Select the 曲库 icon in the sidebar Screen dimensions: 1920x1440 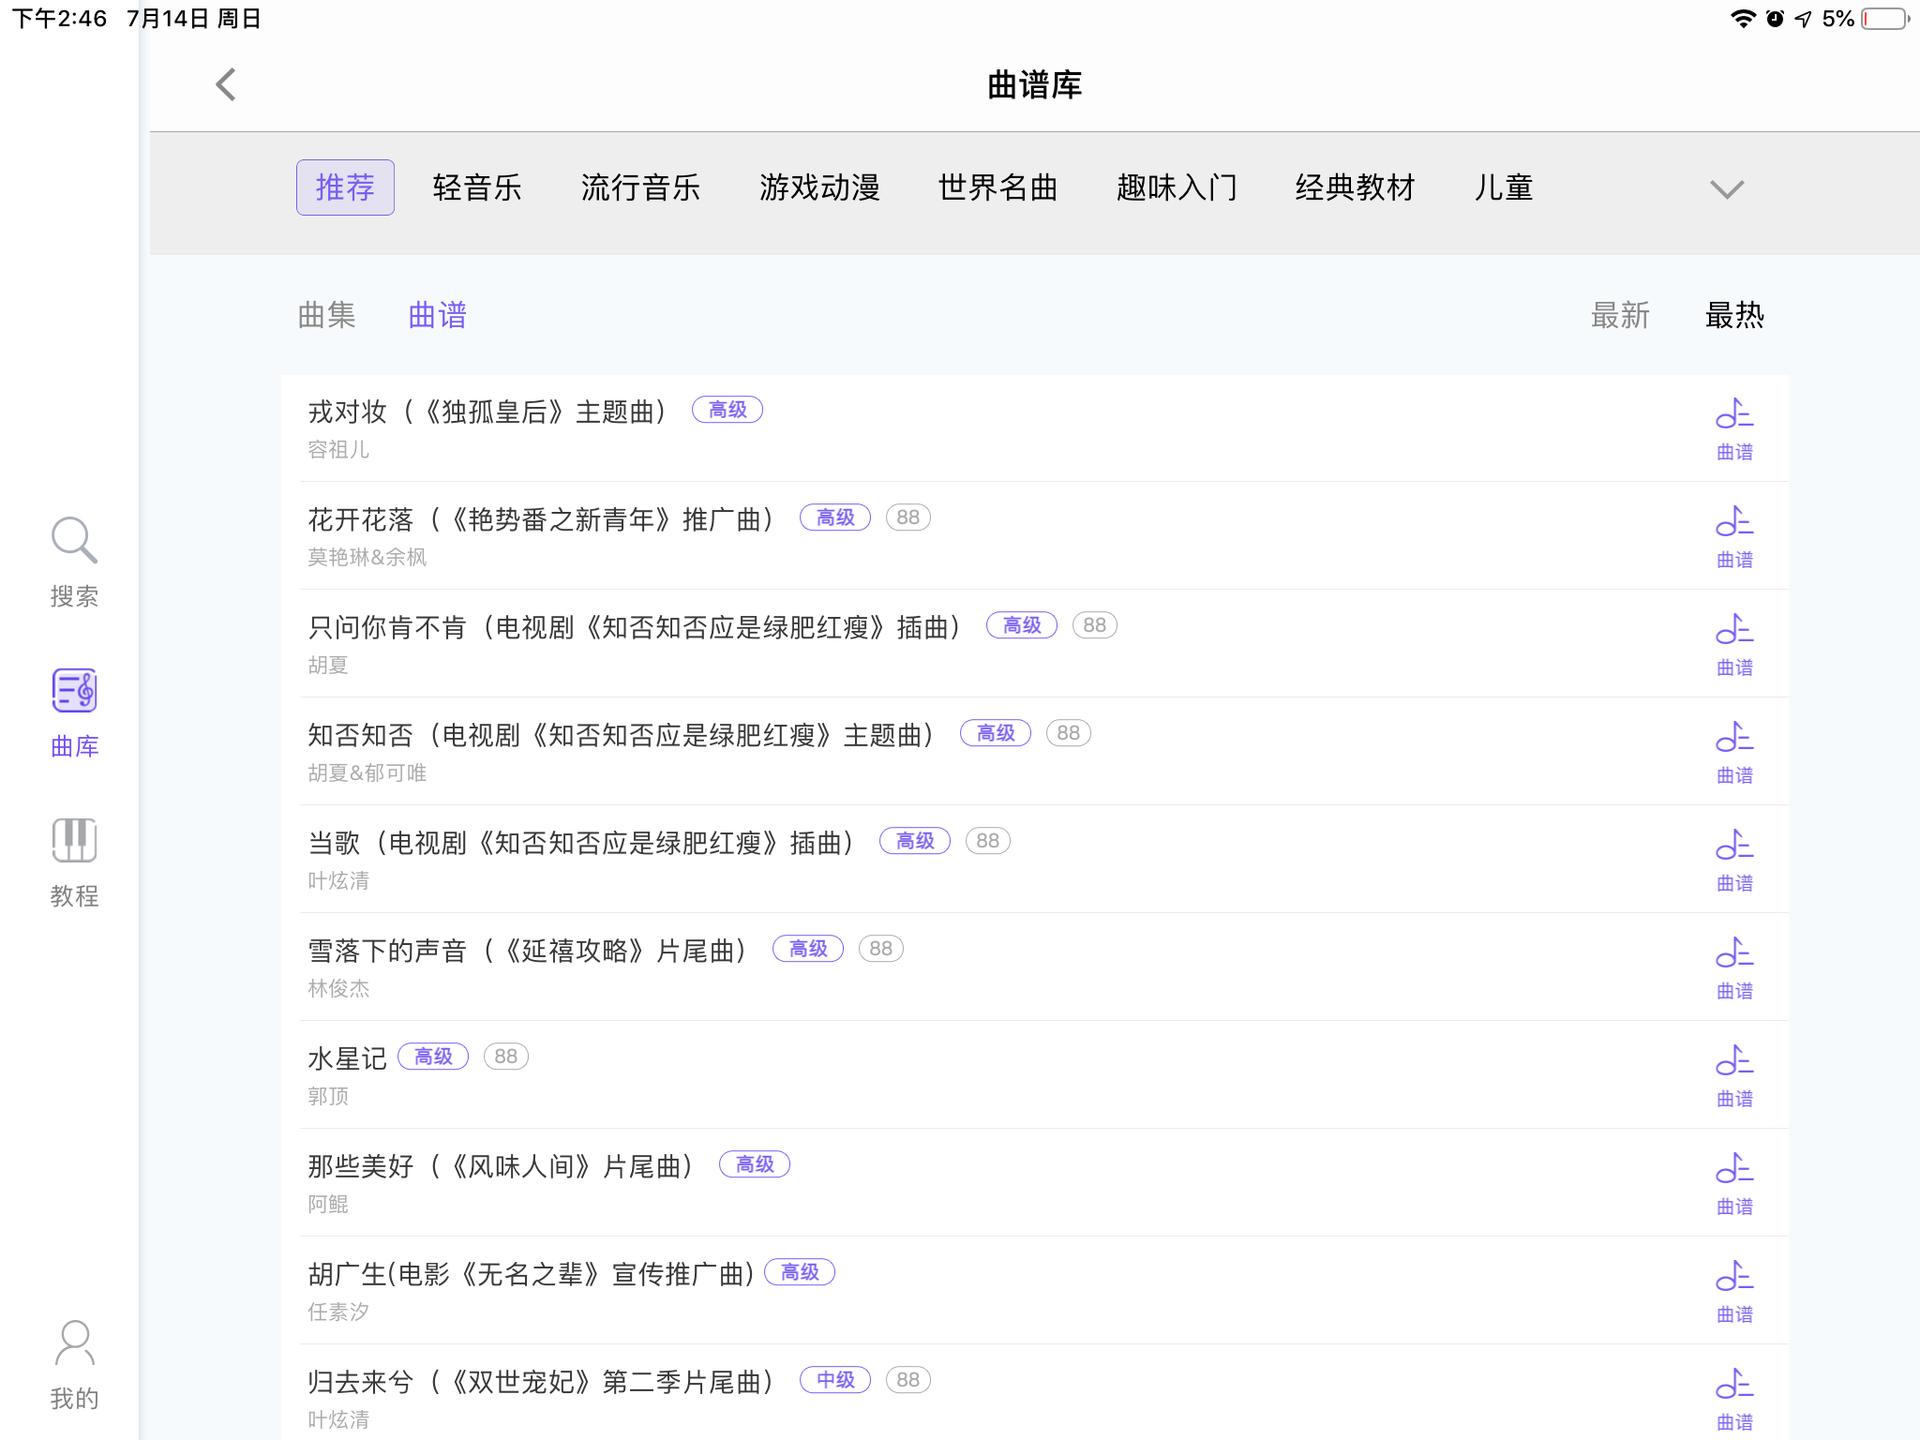(x=74, y=712)
